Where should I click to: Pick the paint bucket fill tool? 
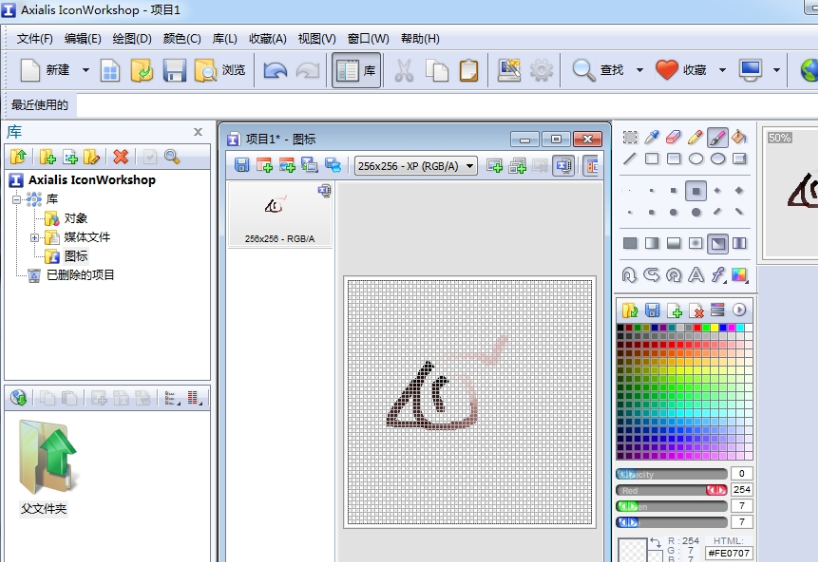[739, 137]
